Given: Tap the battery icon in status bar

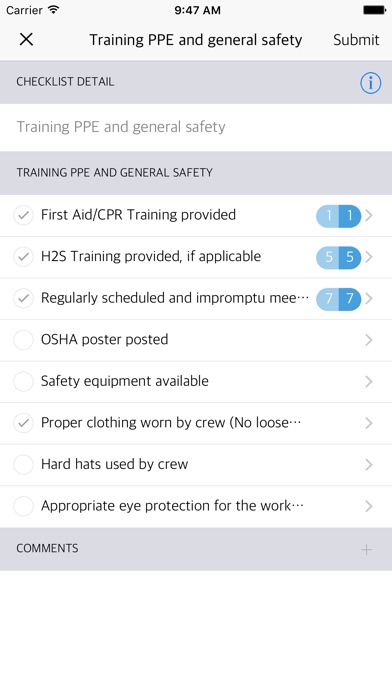Looking at the screenshot, I should click(374, 10).
